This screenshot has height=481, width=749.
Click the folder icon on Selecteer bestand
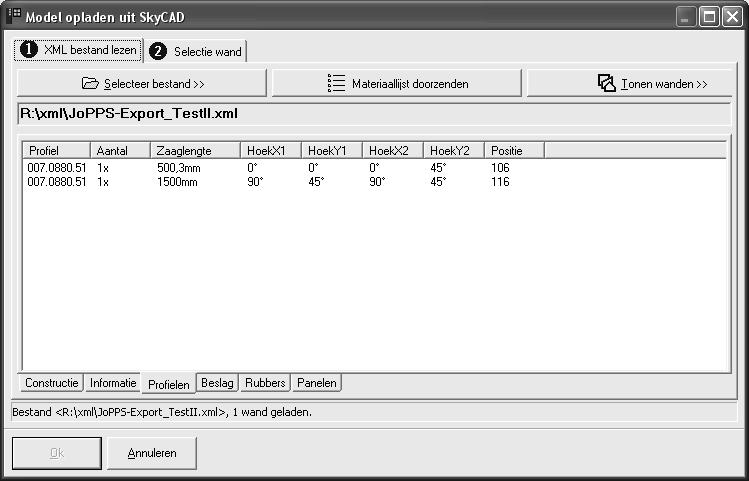click(x=90, y=83)
